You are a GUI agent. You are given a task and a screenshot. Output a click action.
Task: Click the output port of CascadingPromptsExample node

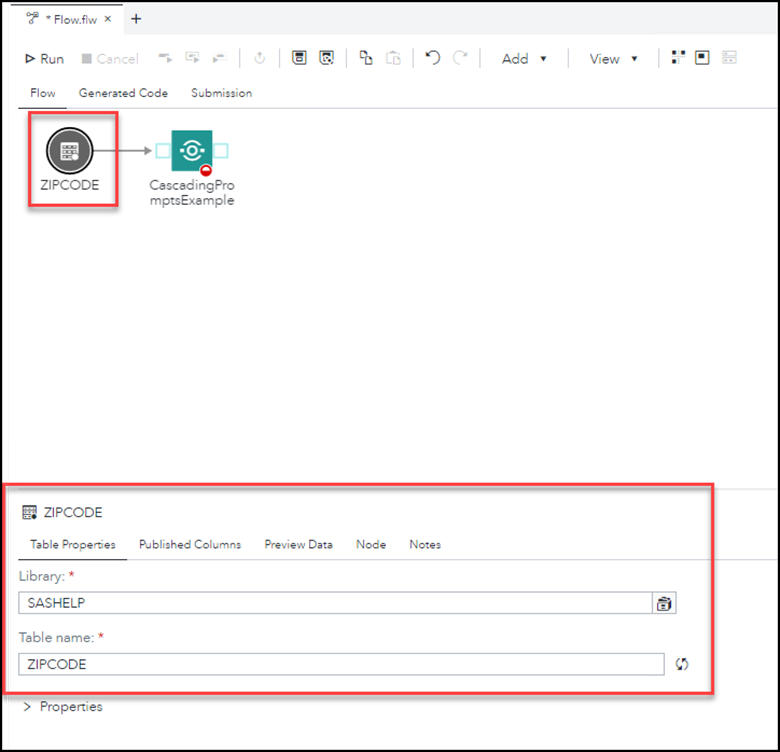click(x=221, y=151)
